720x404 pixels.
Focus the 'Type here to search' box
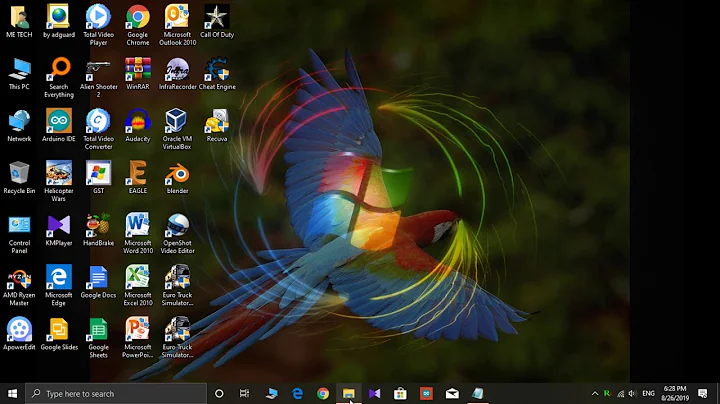pyautogui.click(x=116, y=393)
